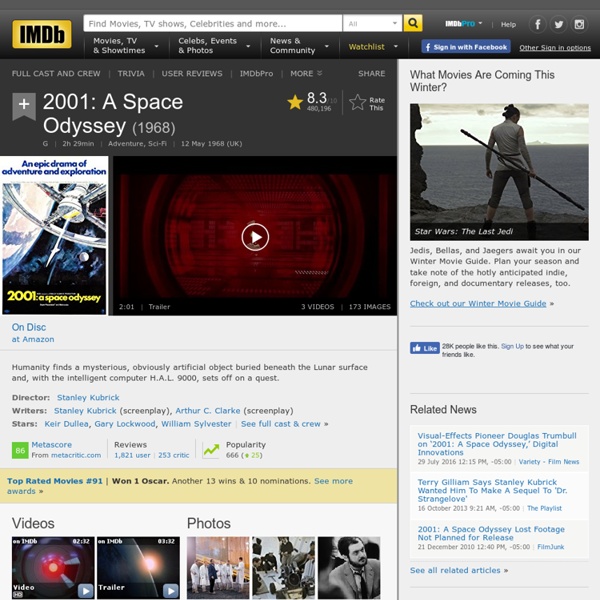Click the Rate This star outline
This screenshot has width=600, height=600.
pyautogui.click(x=357, y=103)
